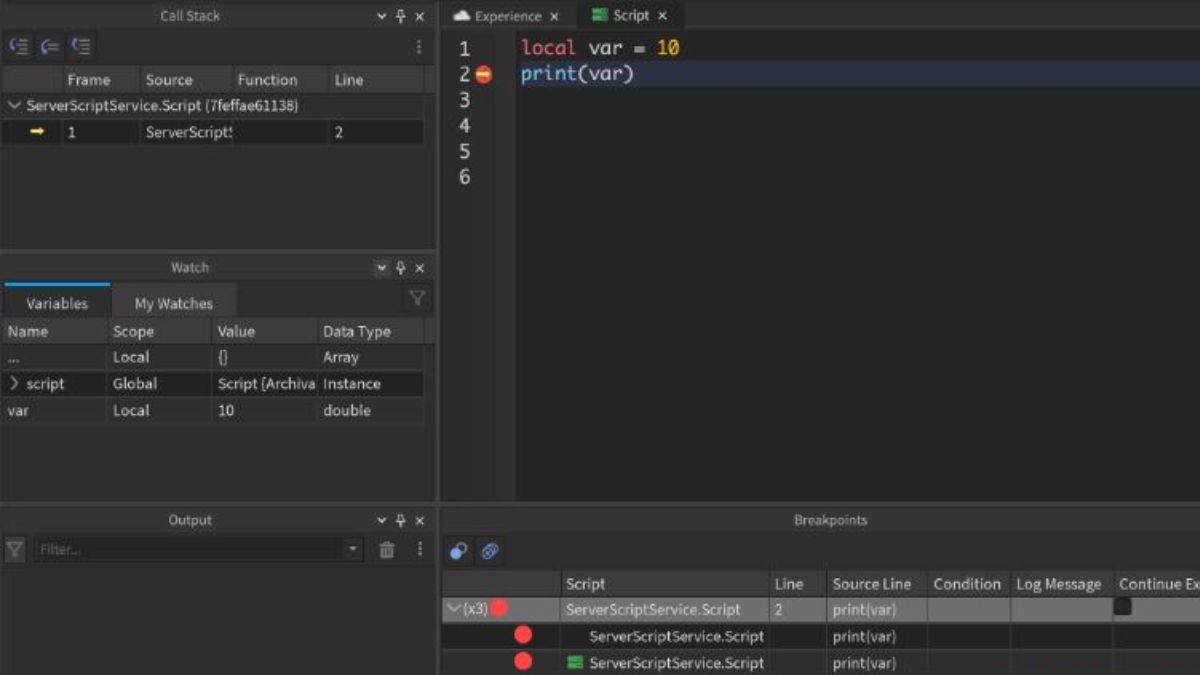The height and width of the screenshot is (675, 1200).
Task: Open the My Watches tab
Action: click(x=174, y=302)
